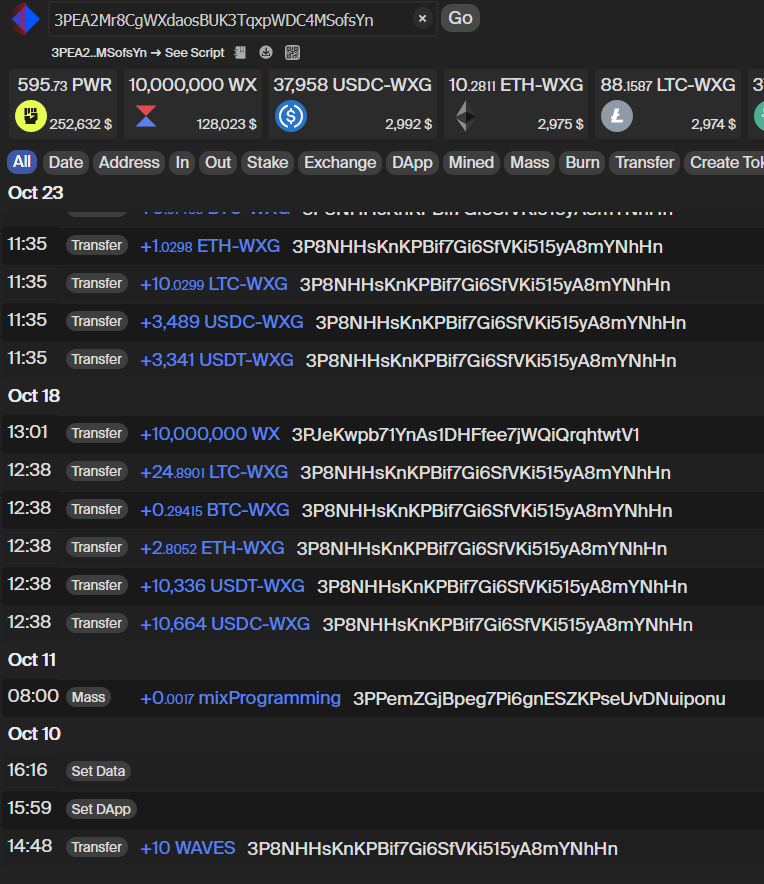Copy the address using the clipboard icon
The image size is (764, 884).
[x=240, y=52]
